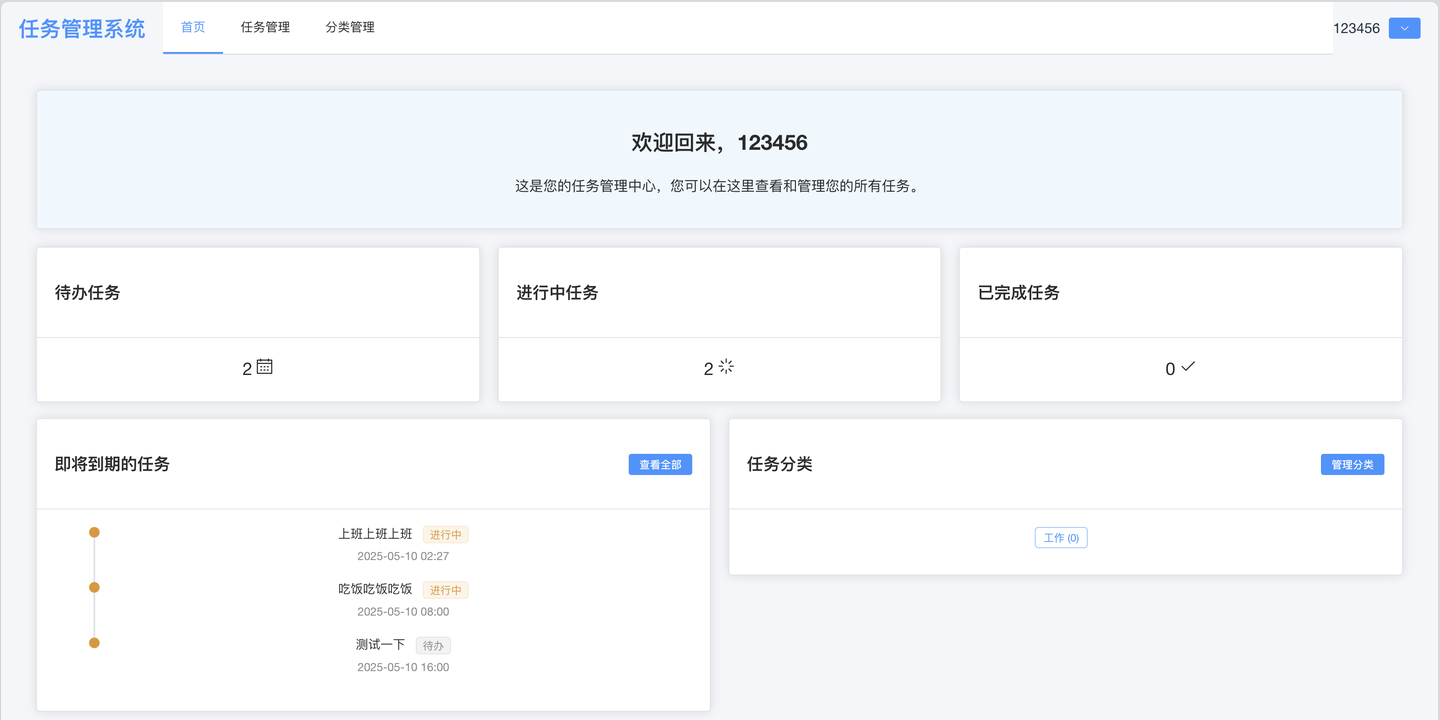Switch to the 任务管理 tab

[264, 27]
